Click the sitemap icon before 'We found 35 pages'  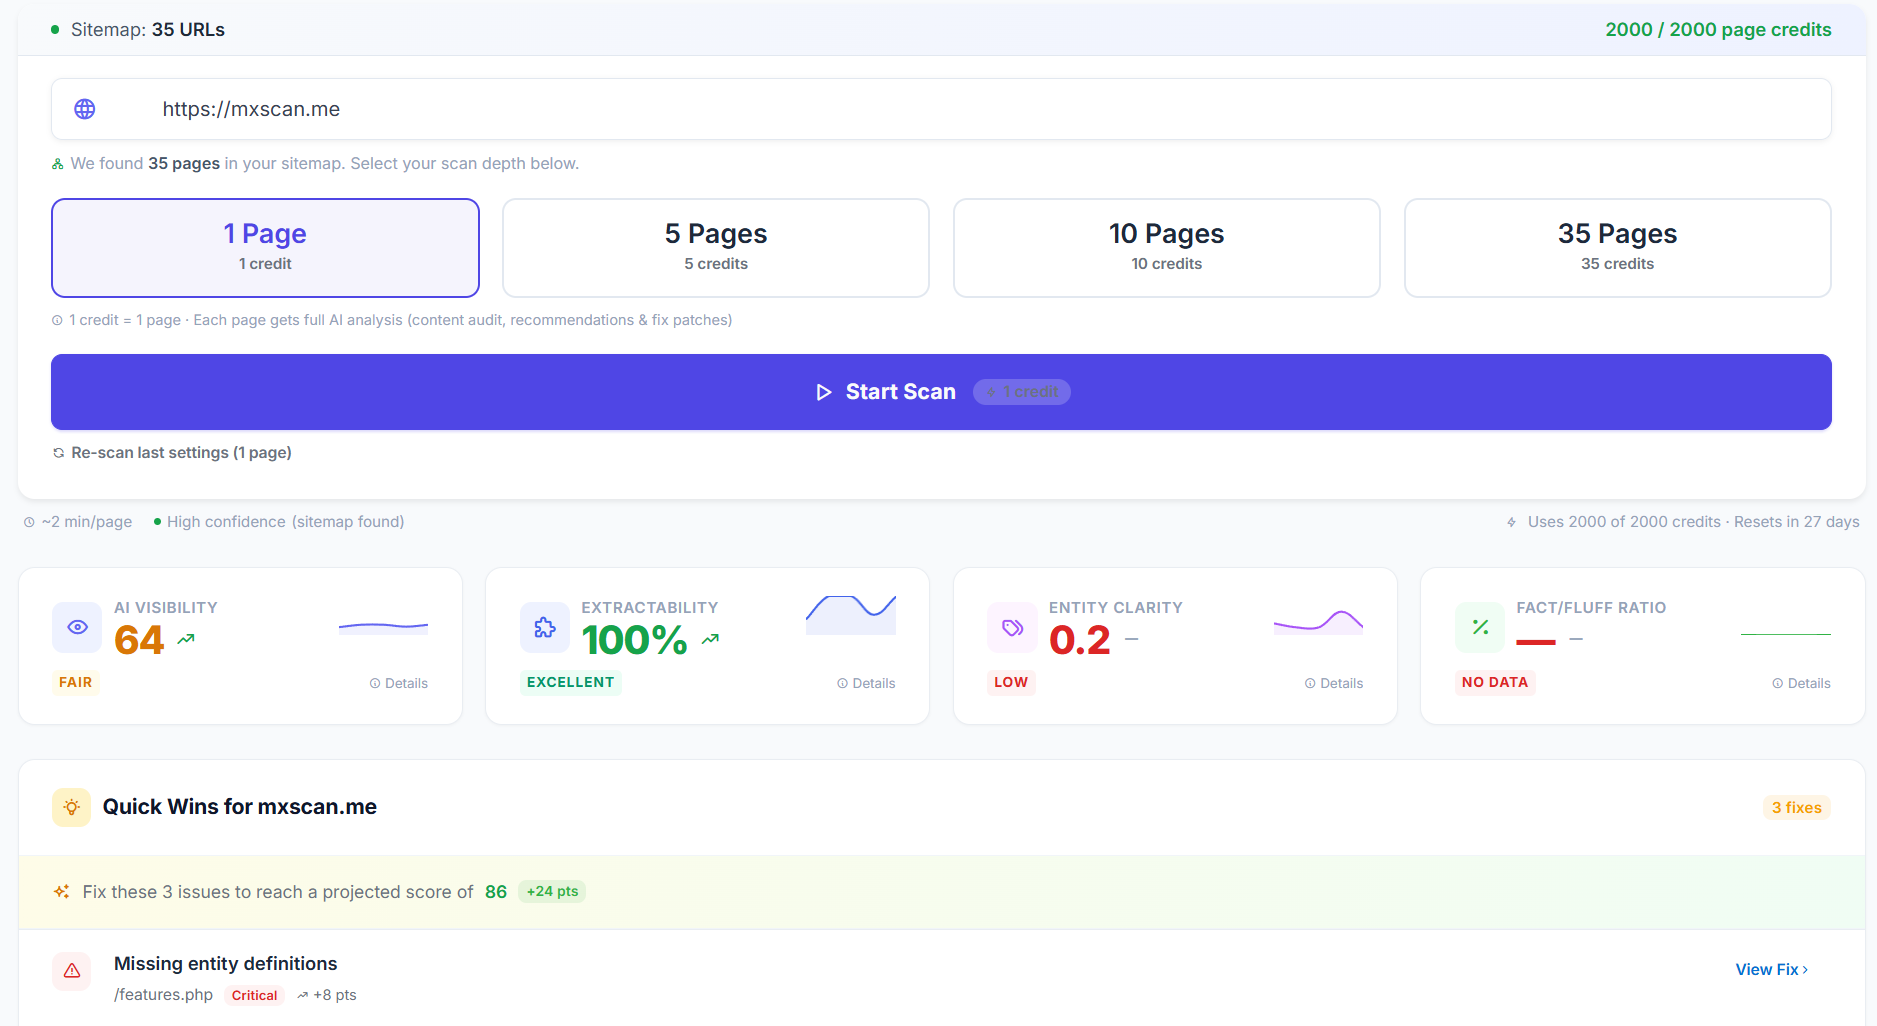pyautogui.click(x=57, y=163)
